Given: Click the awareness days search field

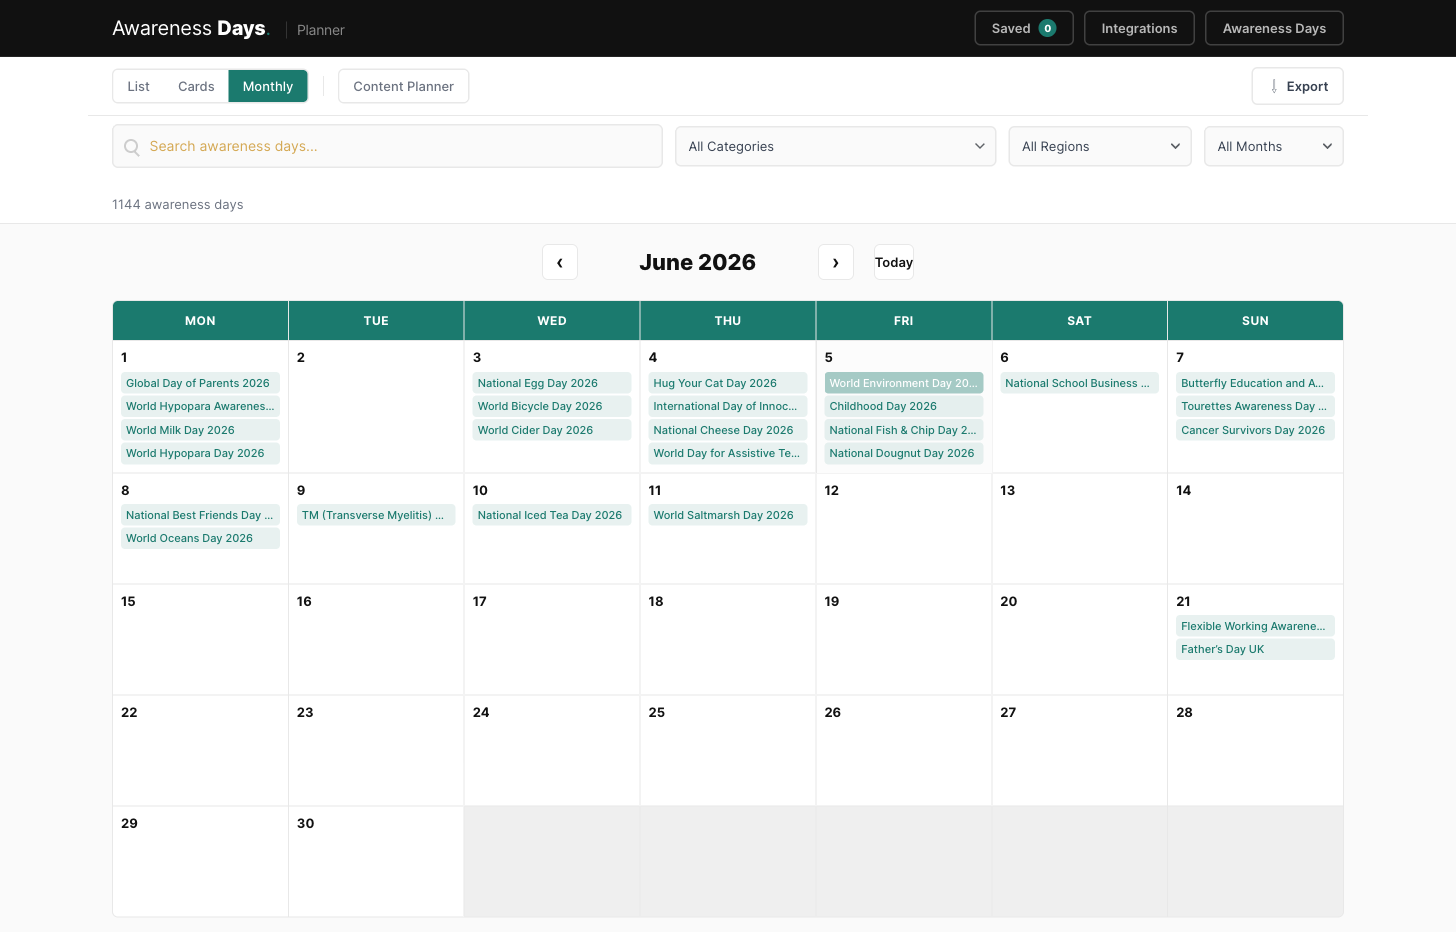Looking at the screenshot, I should click(387, 146).
